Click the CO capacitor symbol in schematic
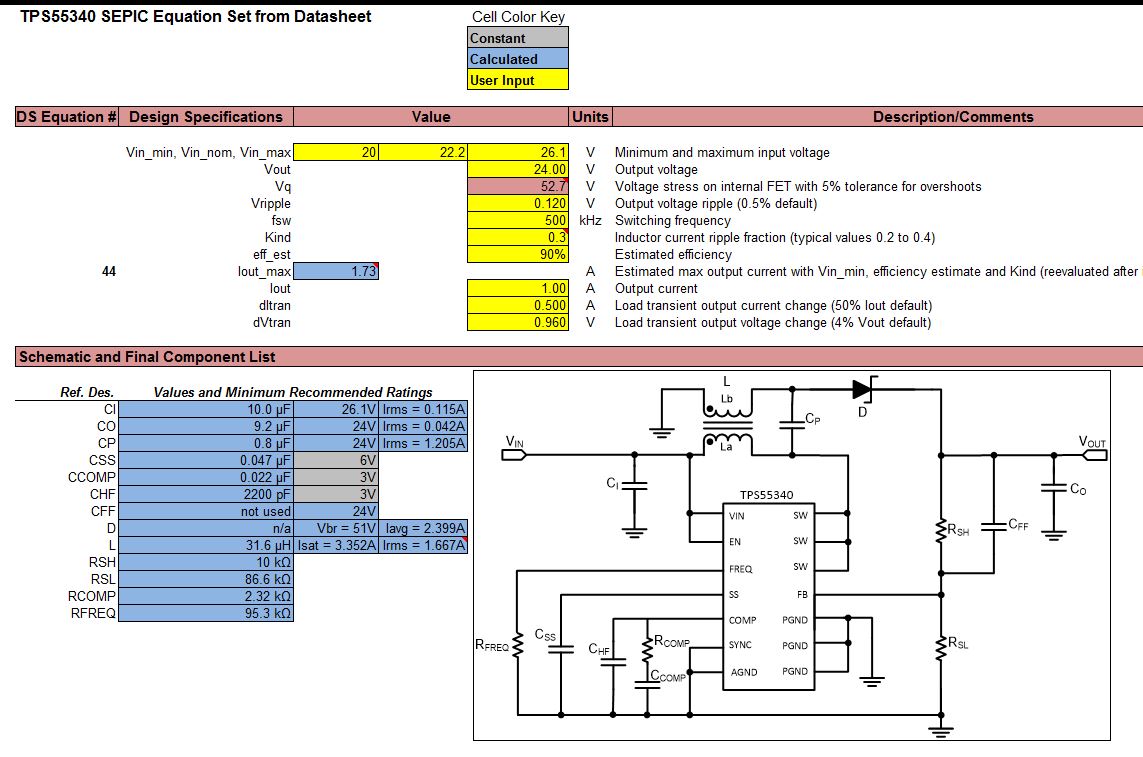Screen dimensions: 1143x757 [1053, 488]
